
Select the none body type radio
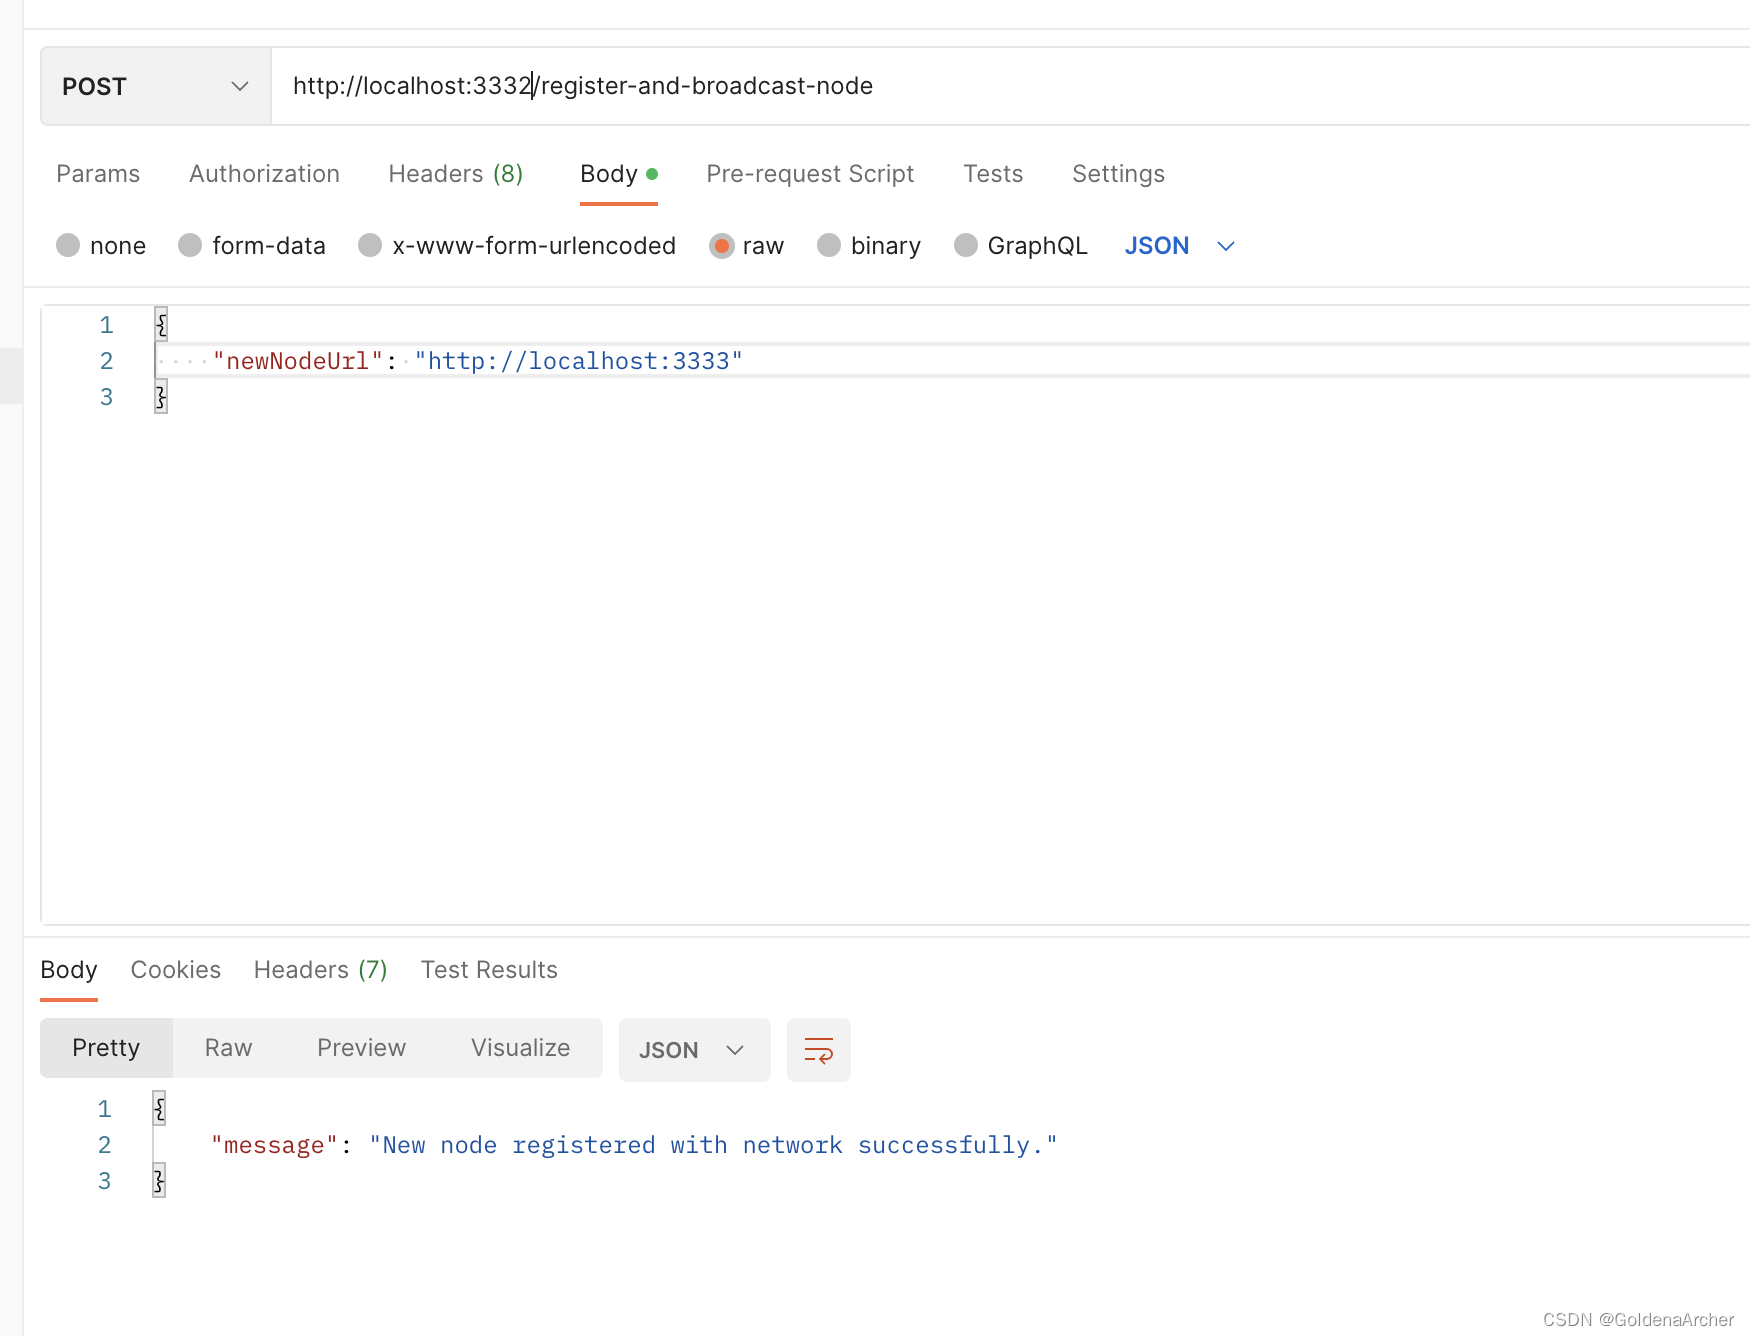point(68,245)
